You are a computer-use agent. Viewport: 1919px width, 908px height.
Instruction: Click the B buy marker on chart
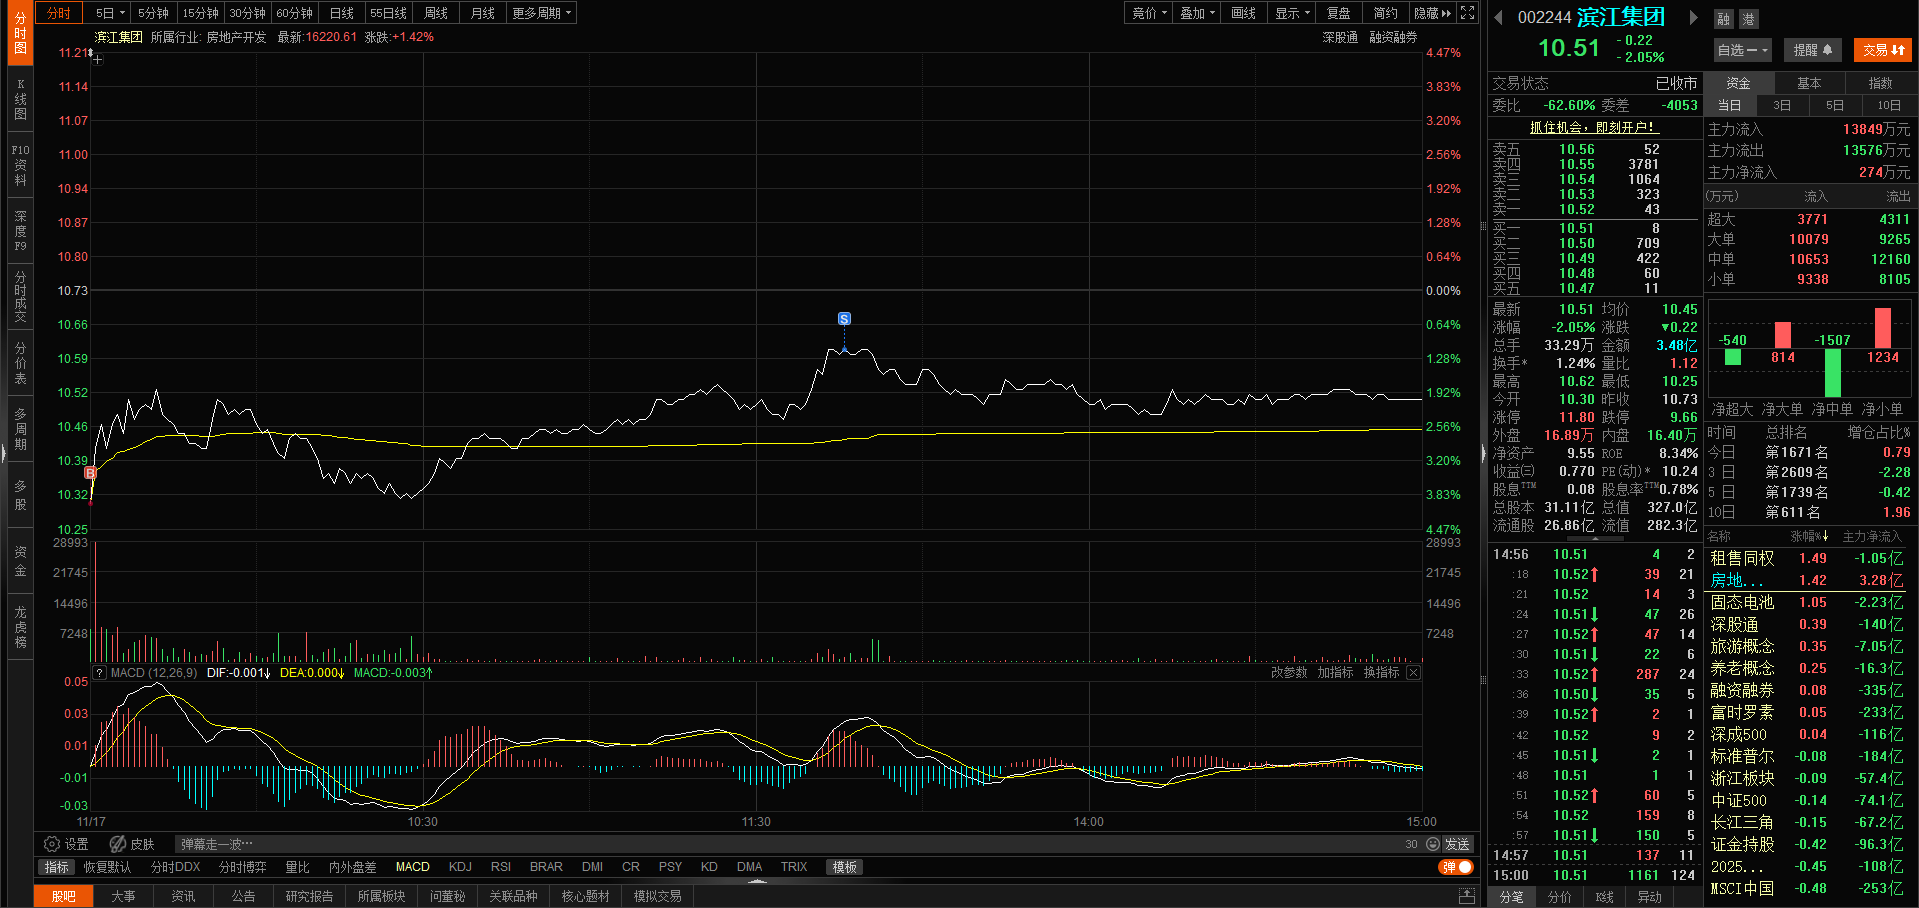pyautogui.click(x=90, y=473)
